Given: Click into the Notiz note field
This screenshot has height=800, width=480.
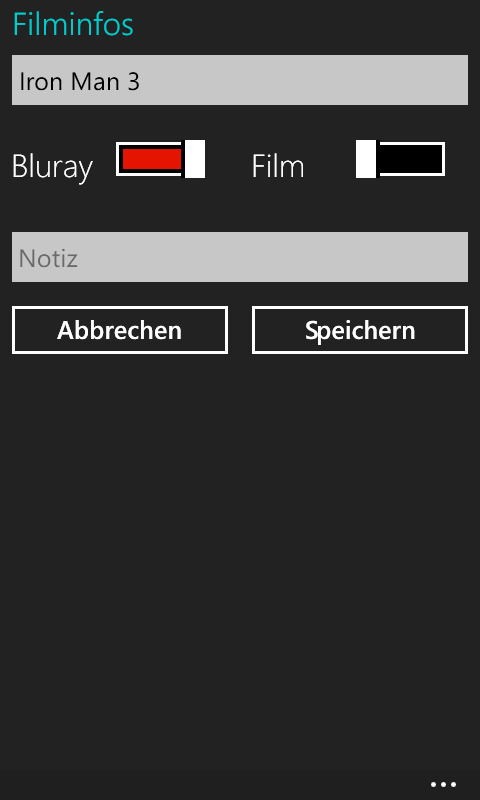Looking at the screenshot, I should pos(240,257).
